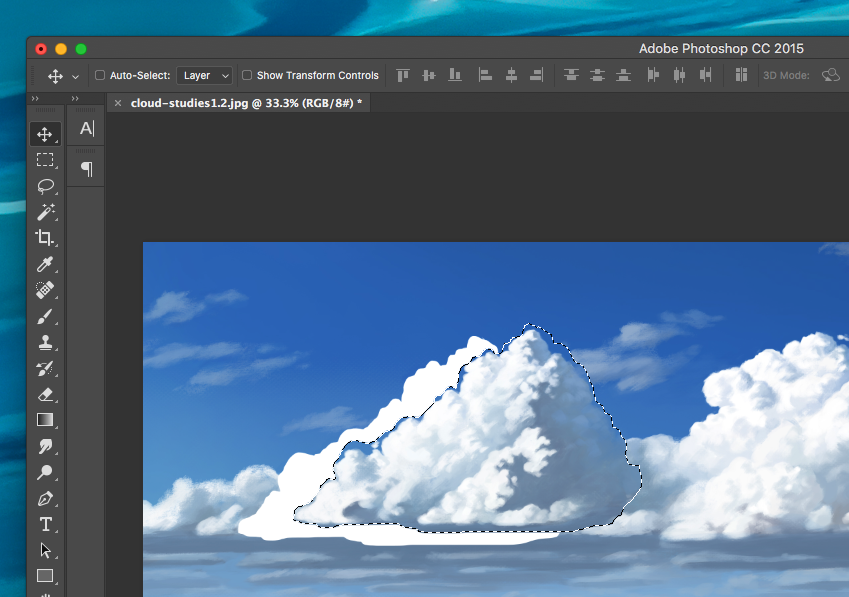The image size is (849, 597).
Task: Click the 3D Mode rotate icon
Action: 831,75
